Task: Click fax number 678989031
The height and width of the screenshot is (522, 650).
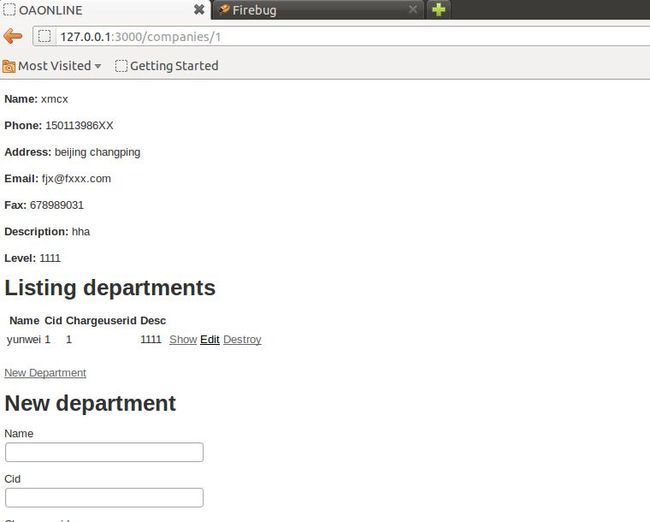Action: tap(57, 205)
